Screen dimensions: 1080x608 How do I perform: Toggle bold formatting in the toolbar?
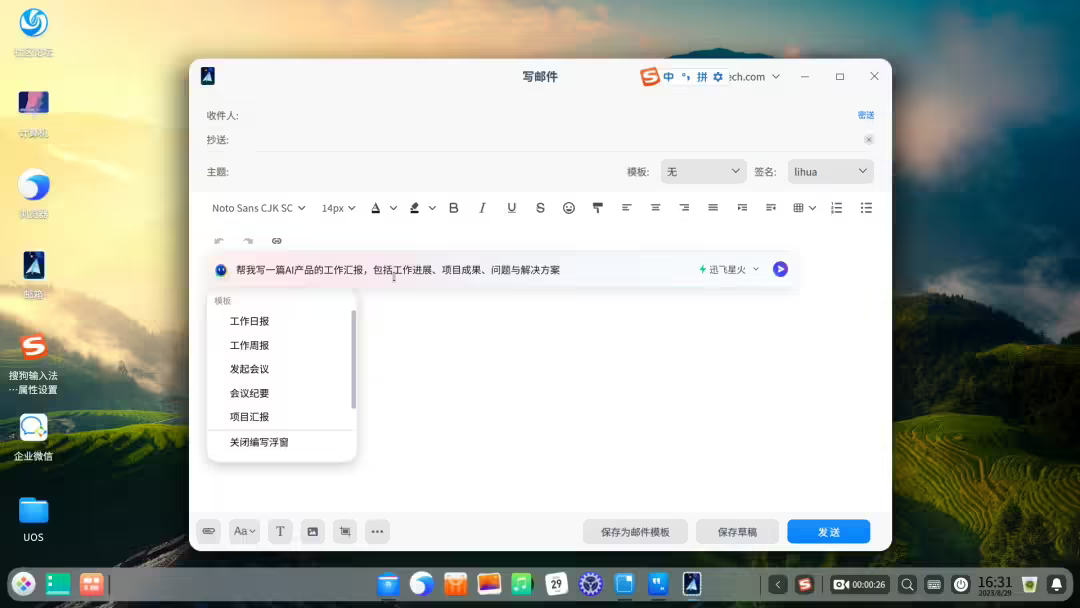[453, 207]
